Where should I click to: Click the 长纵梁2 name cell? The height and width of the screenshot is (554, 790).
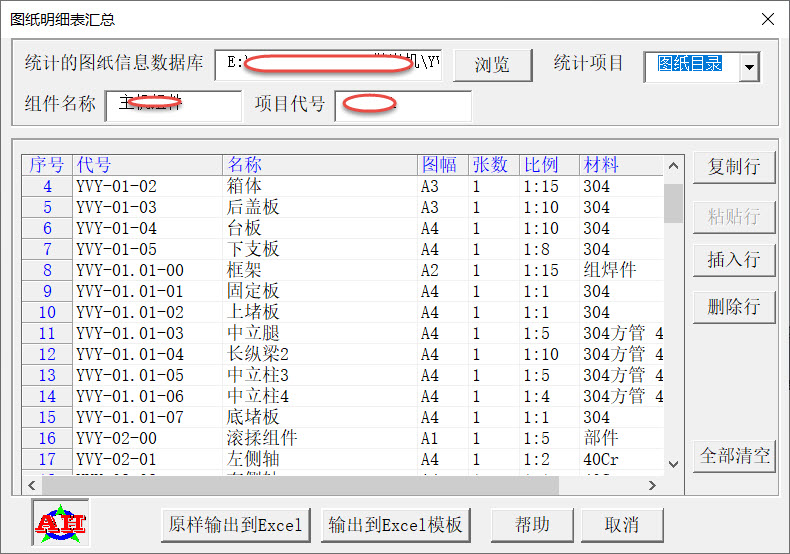pyautogui.click(x=320, y=355)
